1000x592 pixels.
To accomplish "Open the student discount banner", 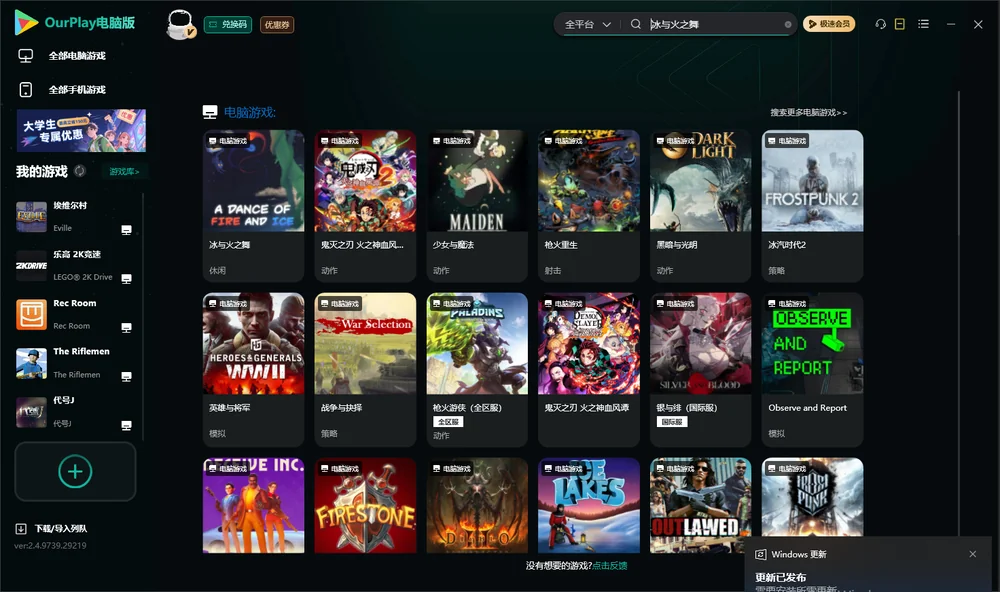I will click(81, 130).
